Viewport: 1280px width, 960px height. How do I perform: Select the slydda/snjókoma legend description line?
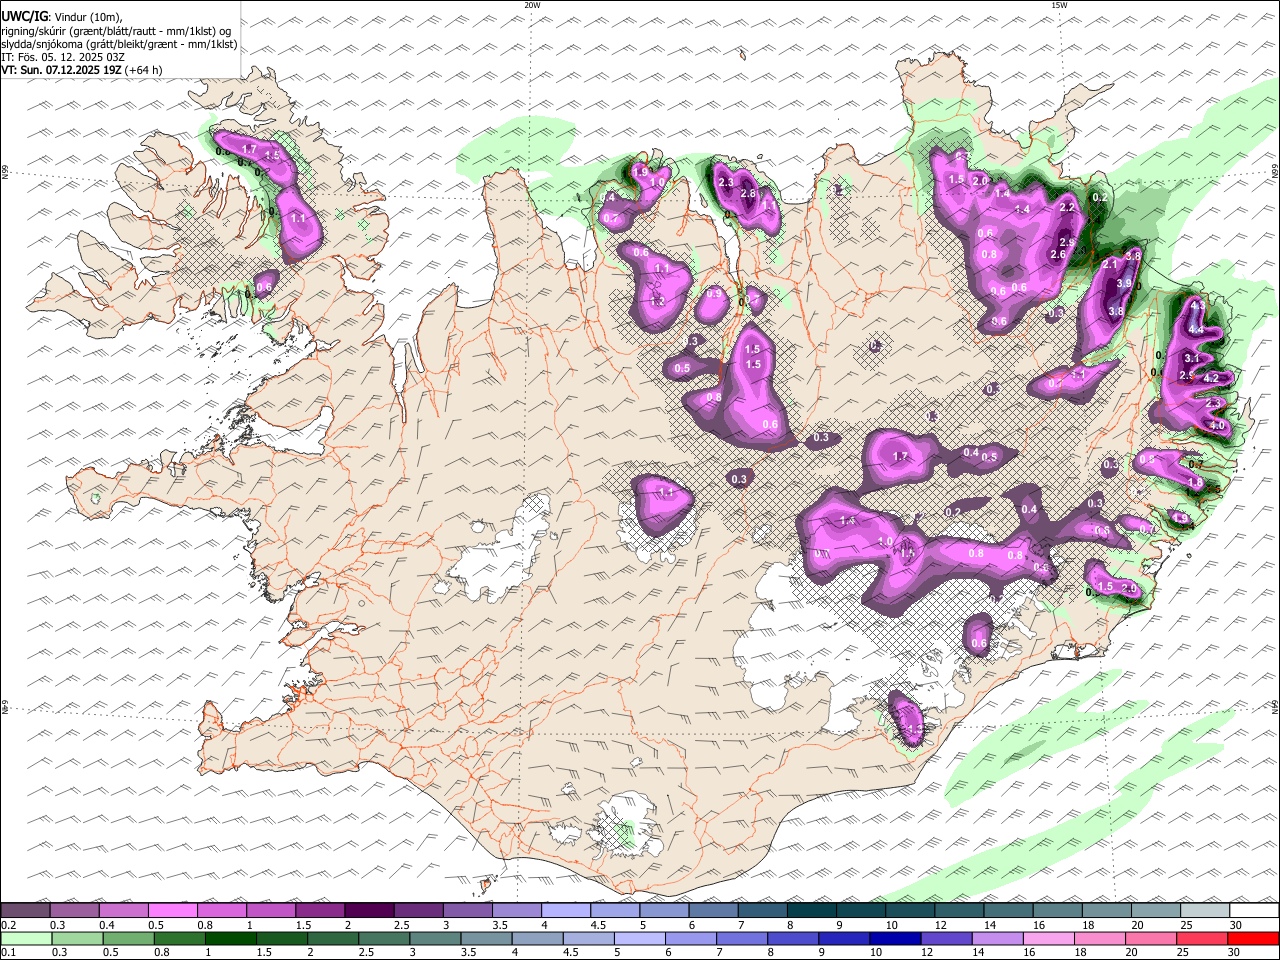pyautogui.click(x=120, y=44)
